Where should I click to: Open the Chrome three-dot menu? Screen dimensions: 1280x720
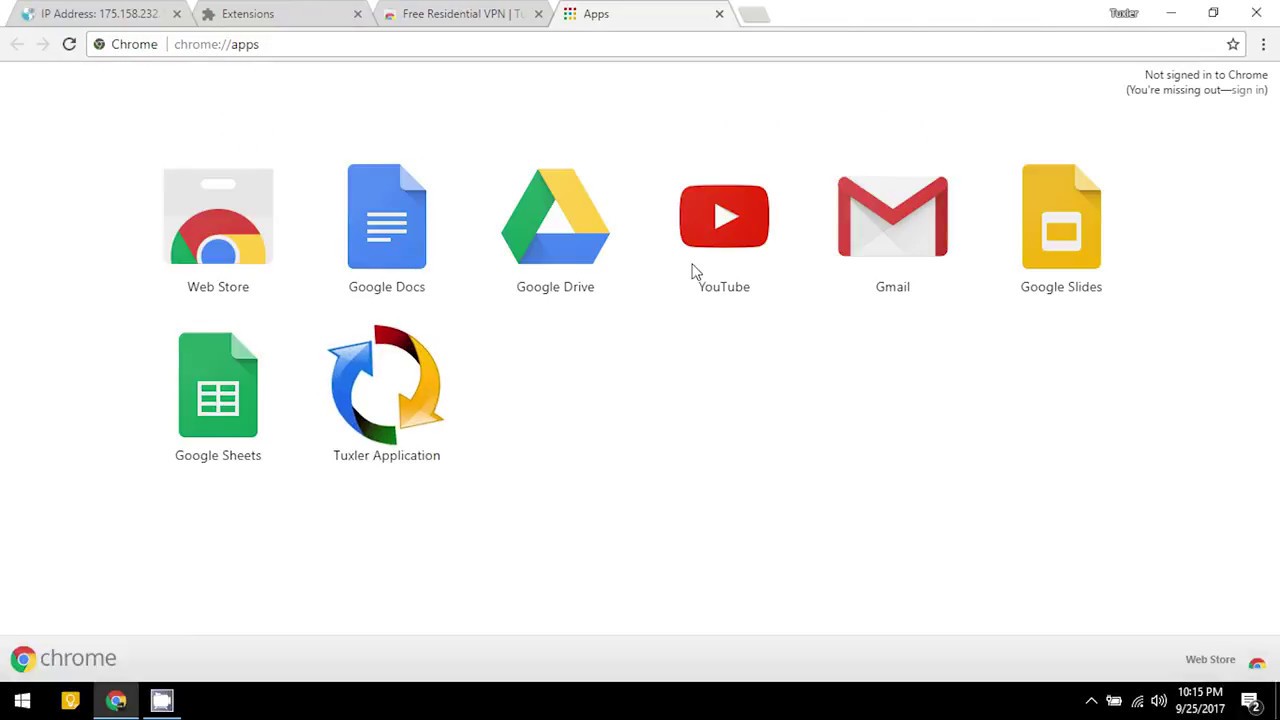coord(1263,44)
